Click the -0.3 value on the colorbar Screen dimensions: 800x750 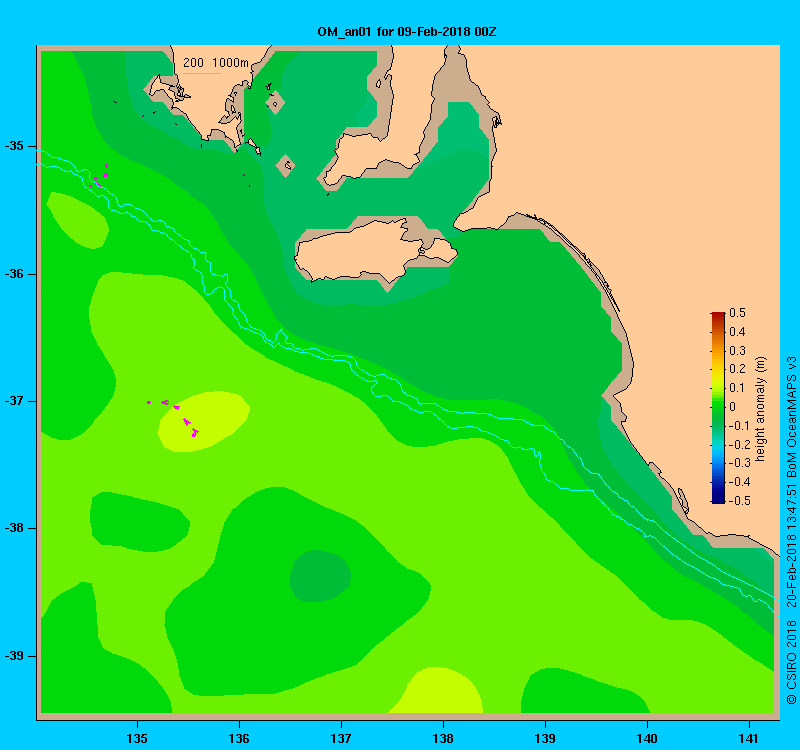point(739,463)
